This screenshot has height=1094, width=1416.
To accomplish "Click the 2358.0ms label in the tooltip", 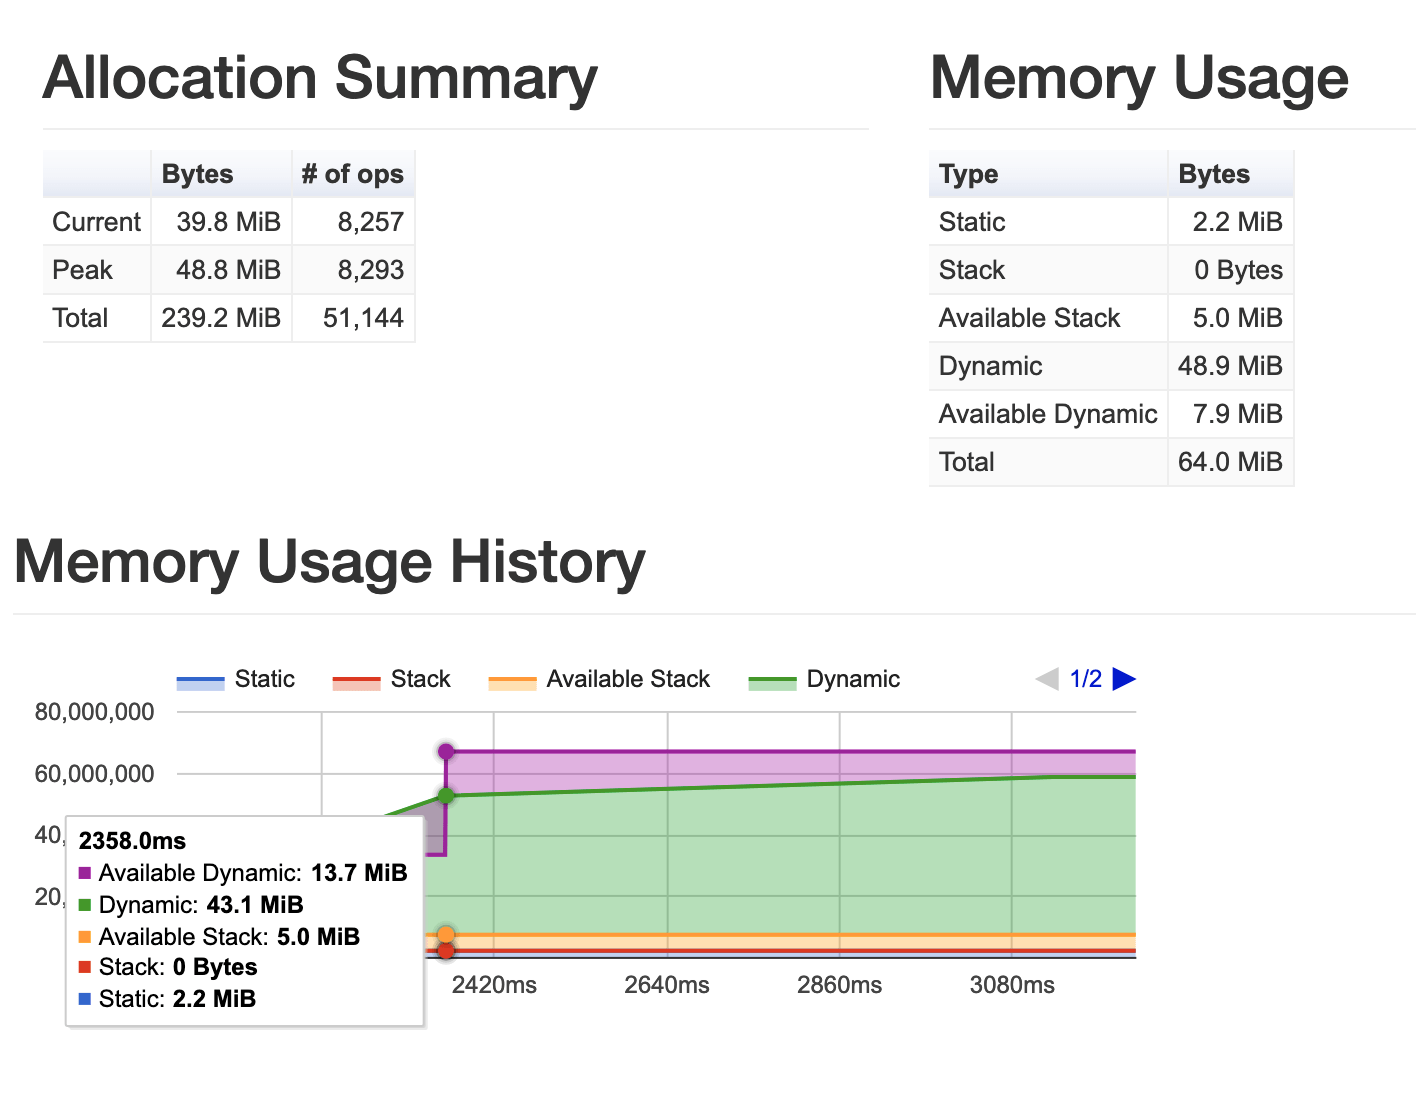I will (133, 841).
